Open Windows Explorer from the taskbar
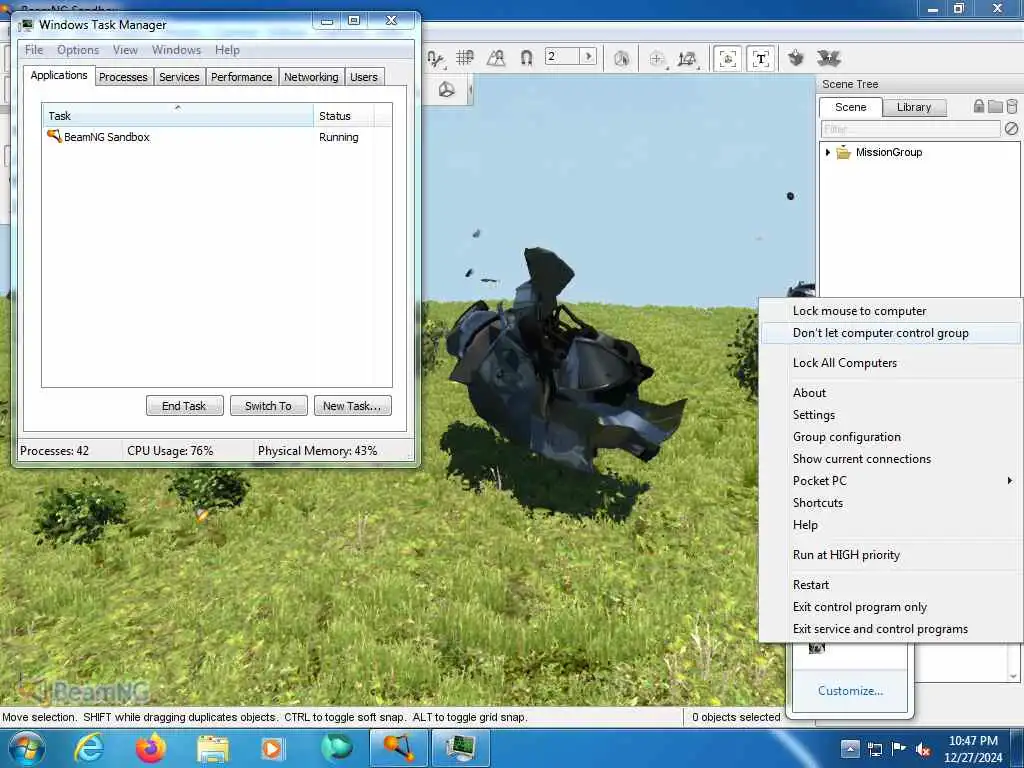This screenshot has width=1024, height=768. coord(213,749)
